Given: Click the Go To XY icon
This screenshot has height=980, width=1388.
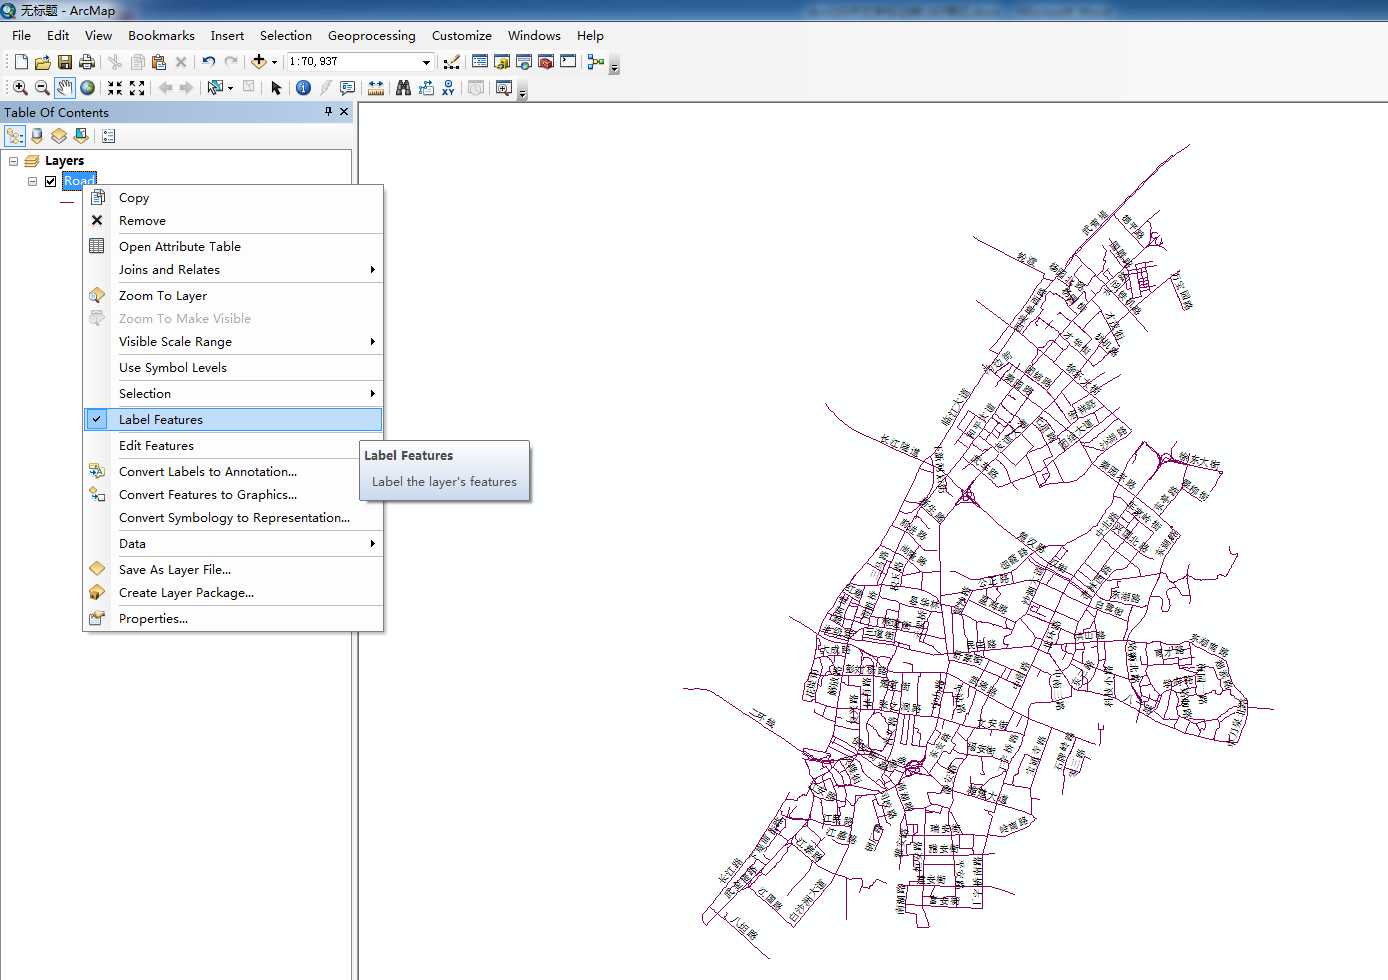Looking at the screenshot, I should pos(448,88).
